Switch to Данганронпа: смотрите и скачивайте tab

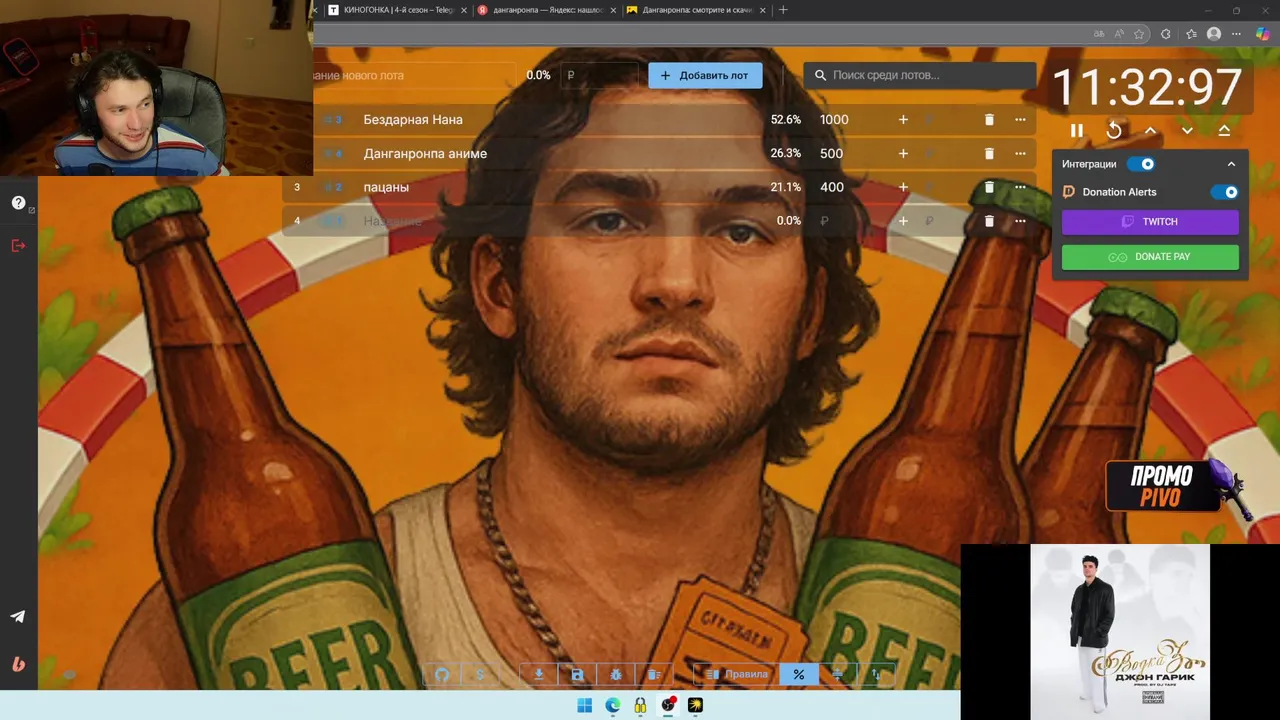click(696, 10)
